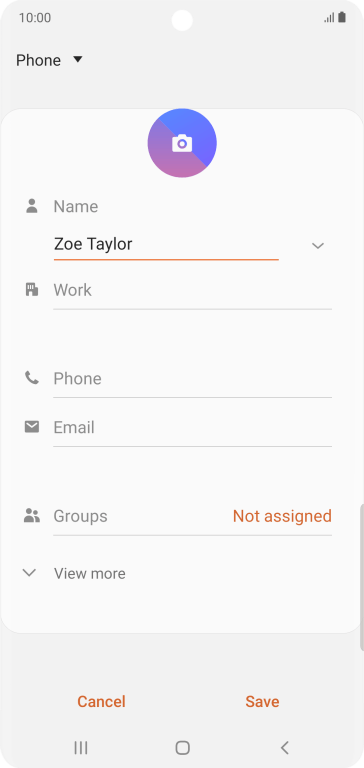Open Groups Not assigned selector
This screenshot has width=364, height=768.
(x=282, y=516)
